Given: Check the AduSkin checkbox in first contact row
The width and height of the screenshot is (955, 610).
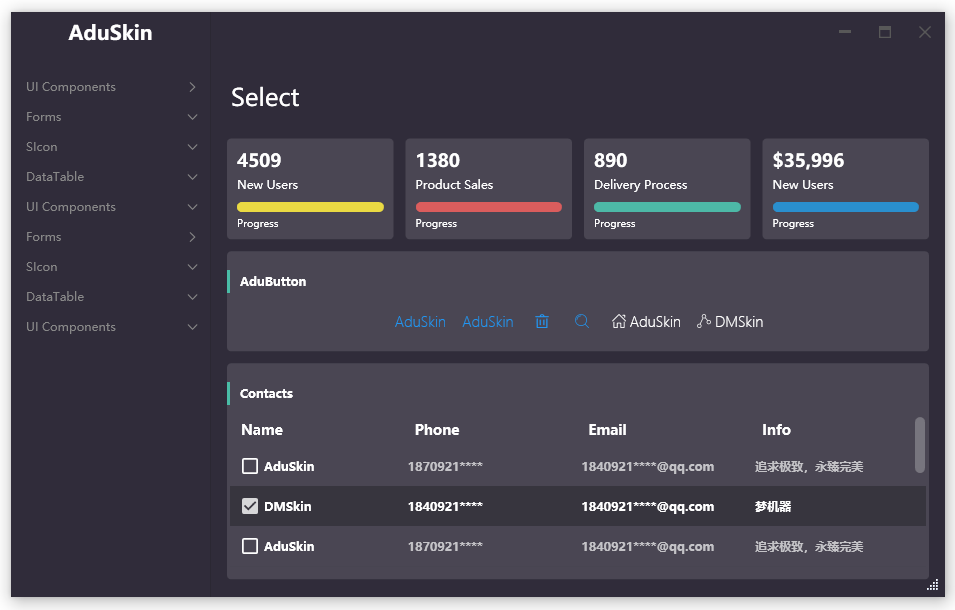Looking at the screenshot, I should (250, 466).
